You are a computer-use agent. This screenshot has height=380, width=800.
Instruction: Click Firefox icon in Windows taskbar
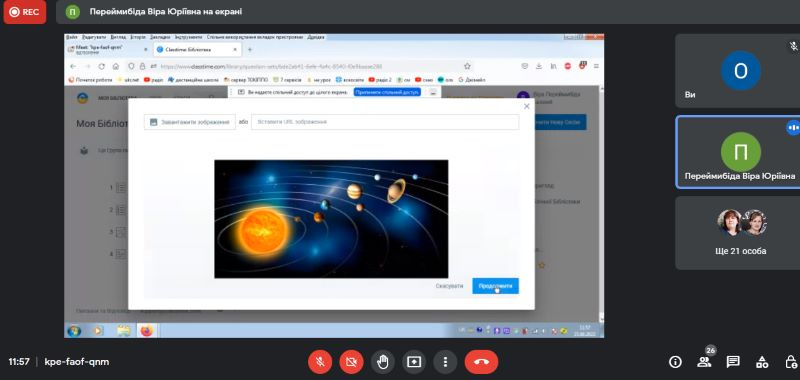tap(147, 331)
